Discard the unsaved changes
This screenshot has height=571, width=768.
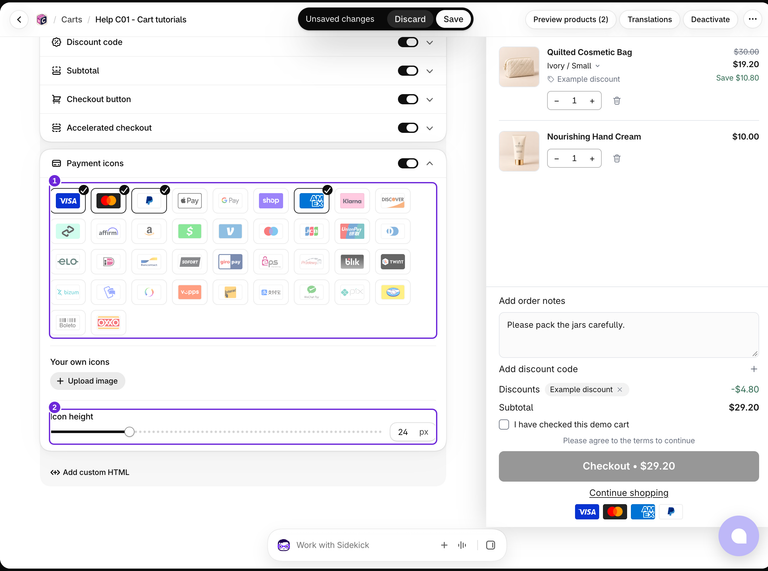(410, 19)
